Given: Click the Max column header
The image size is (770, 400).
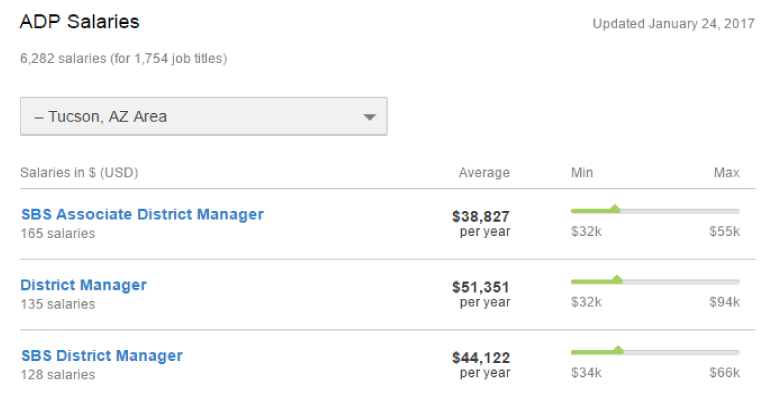Looking at the screenshot, I should [727, 173].
